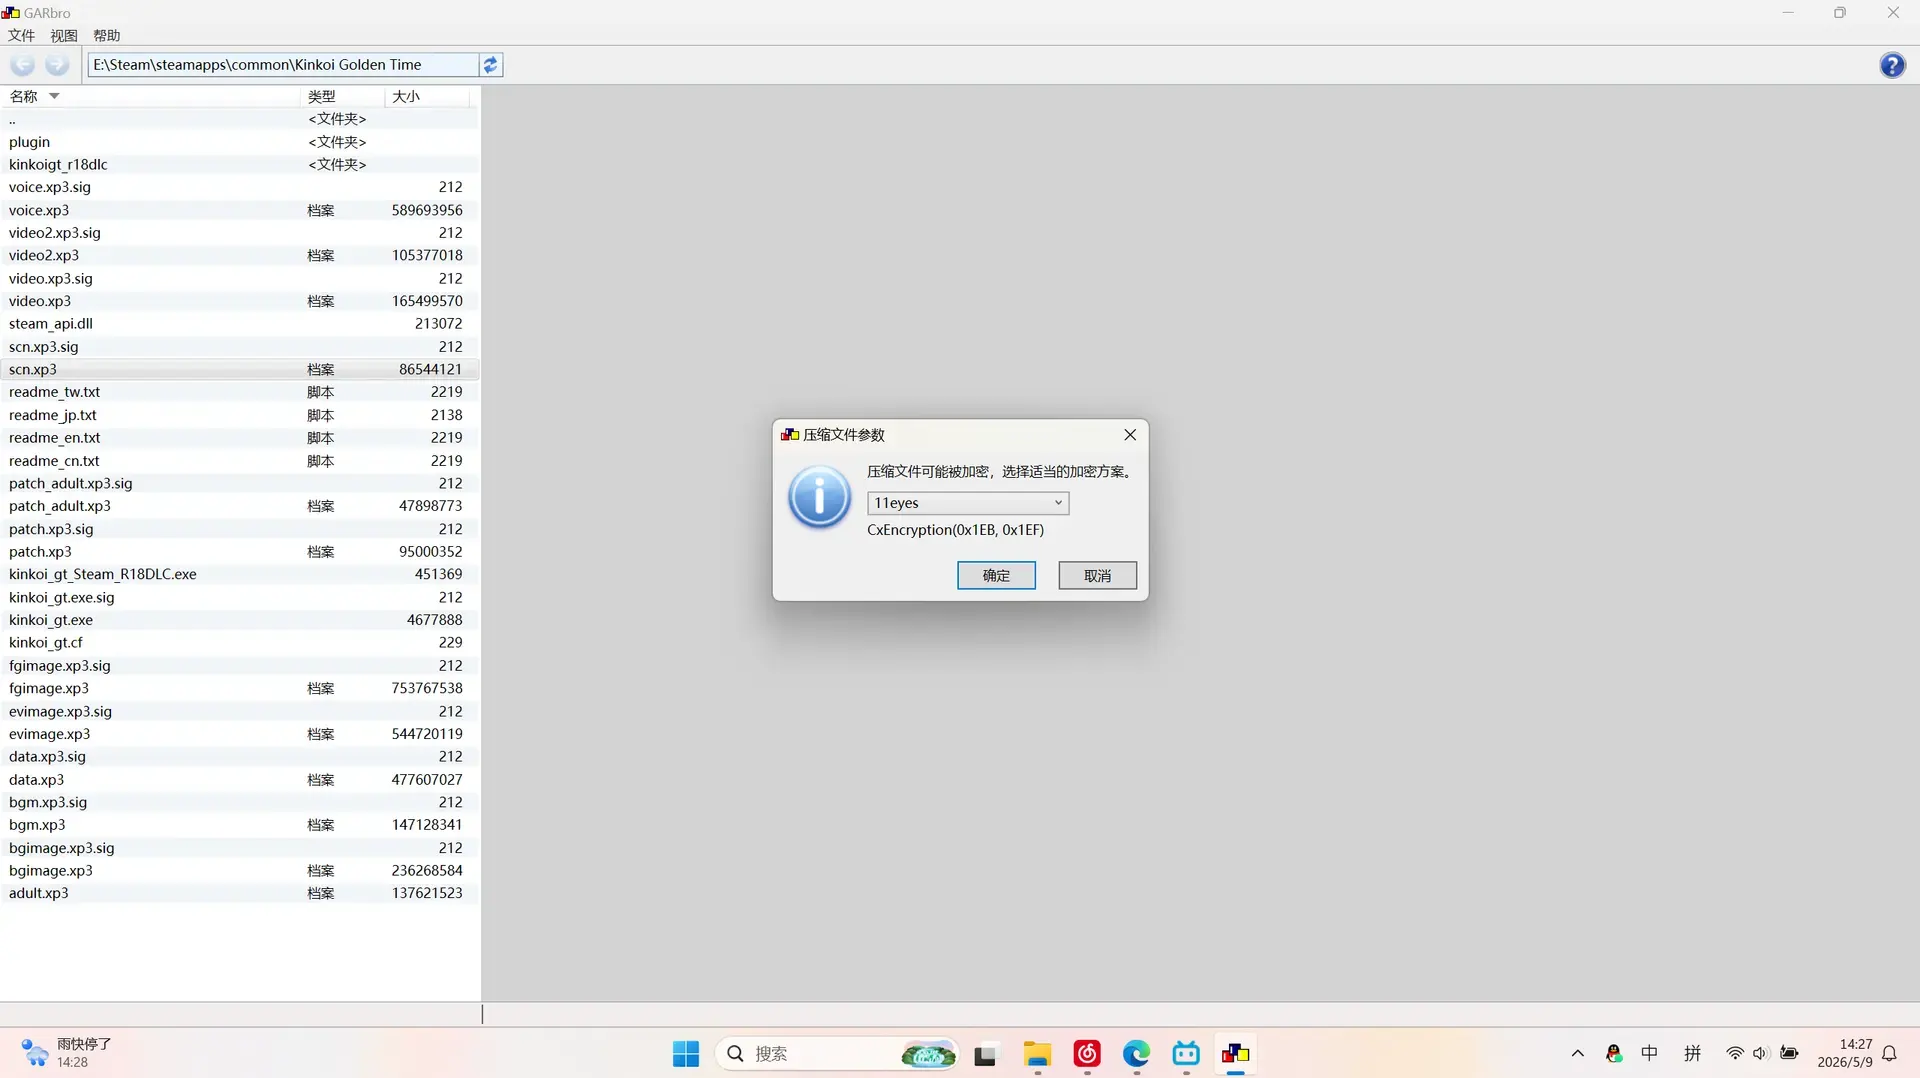Select kinkoi_gt.exe in the file list
The height and width of the screenshot is (1078, 1920).
pyautogui.click(x=240, y=620)
